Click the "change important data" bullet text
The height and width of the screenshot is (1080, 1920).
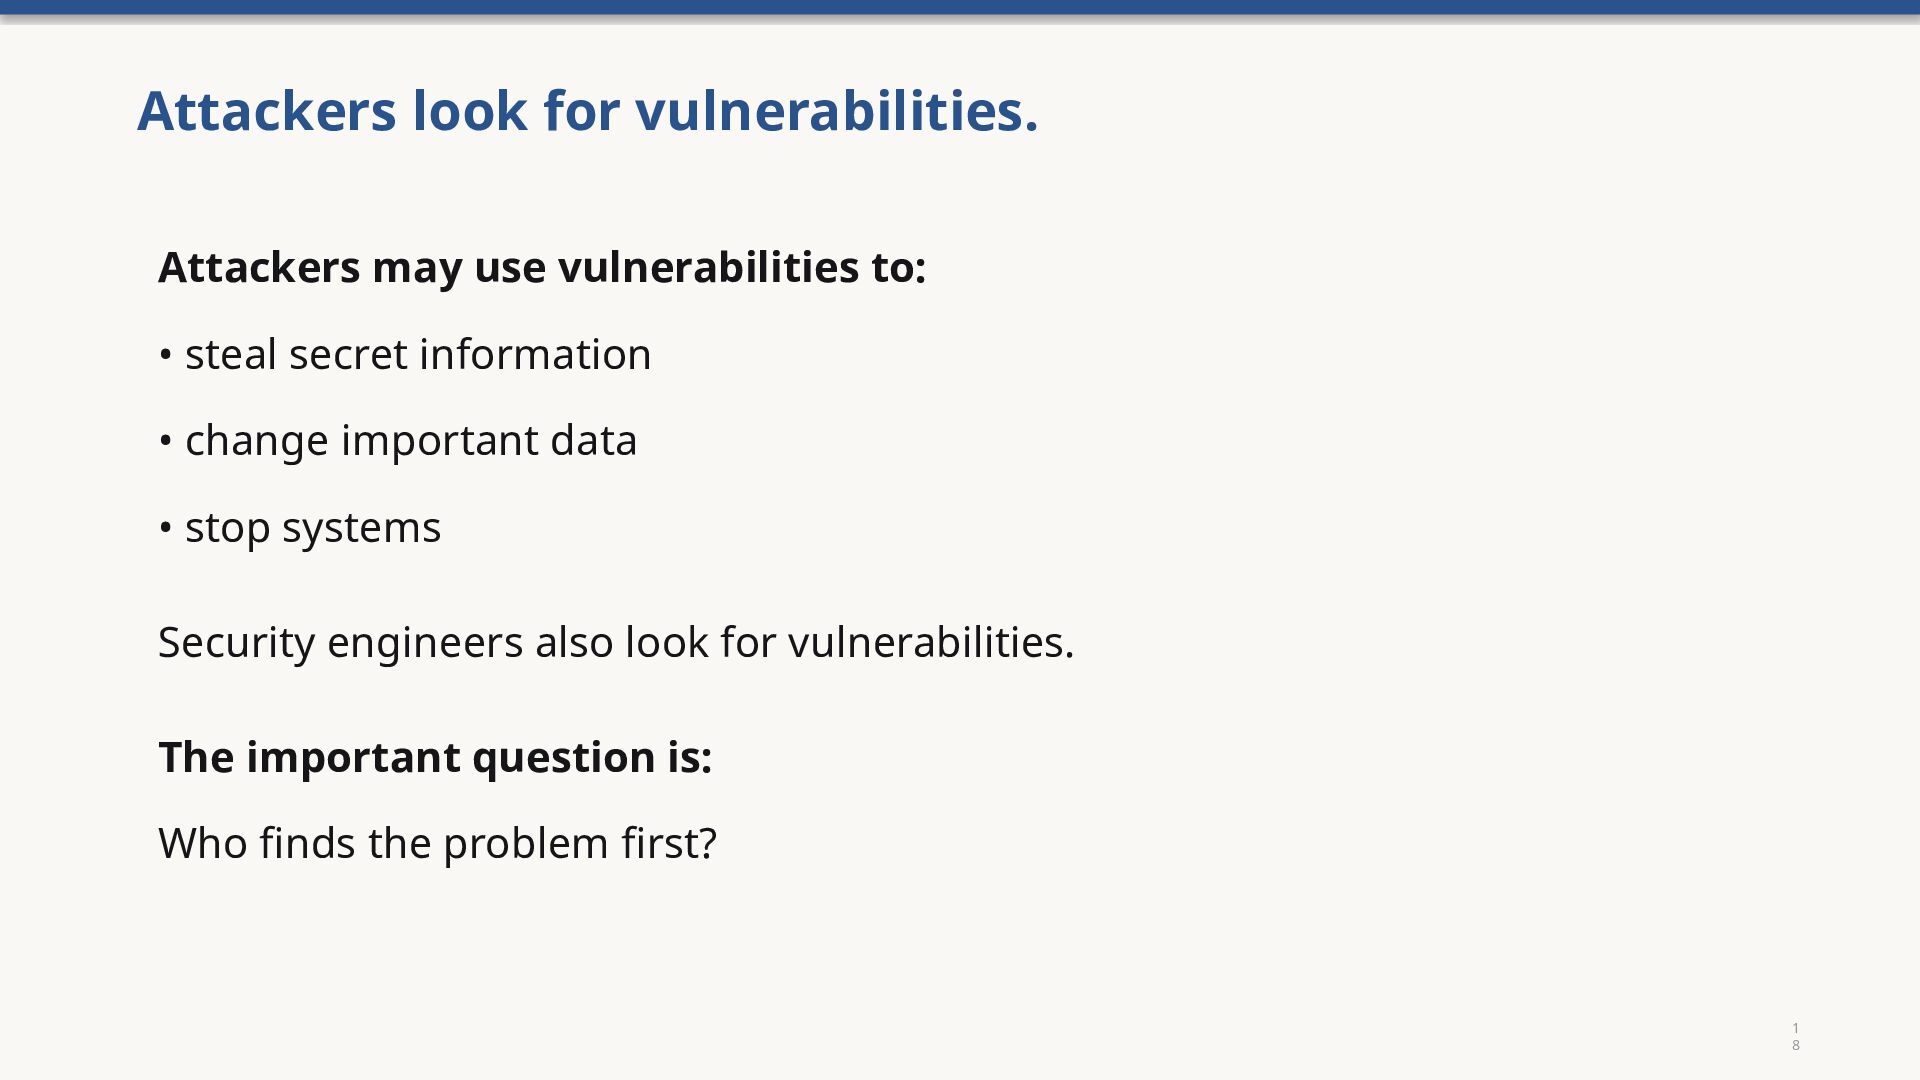coord(411,442)
